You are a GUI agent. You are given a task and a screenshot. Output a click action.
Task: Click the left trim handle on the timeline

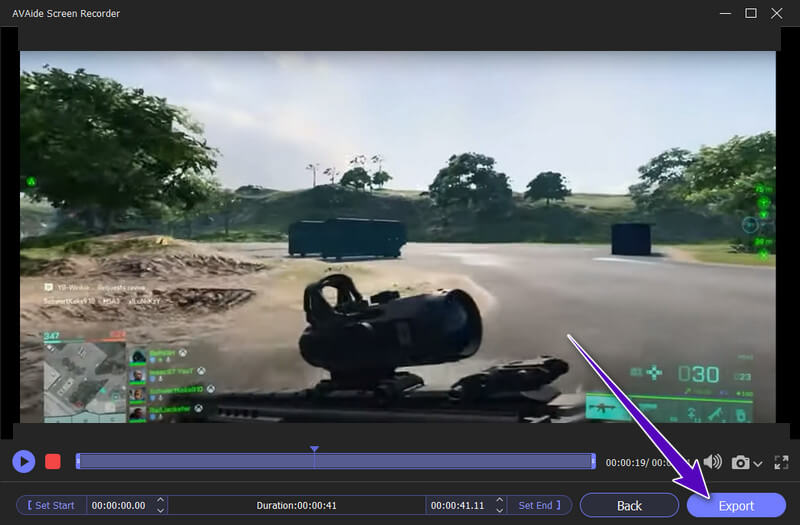[78, 461]
